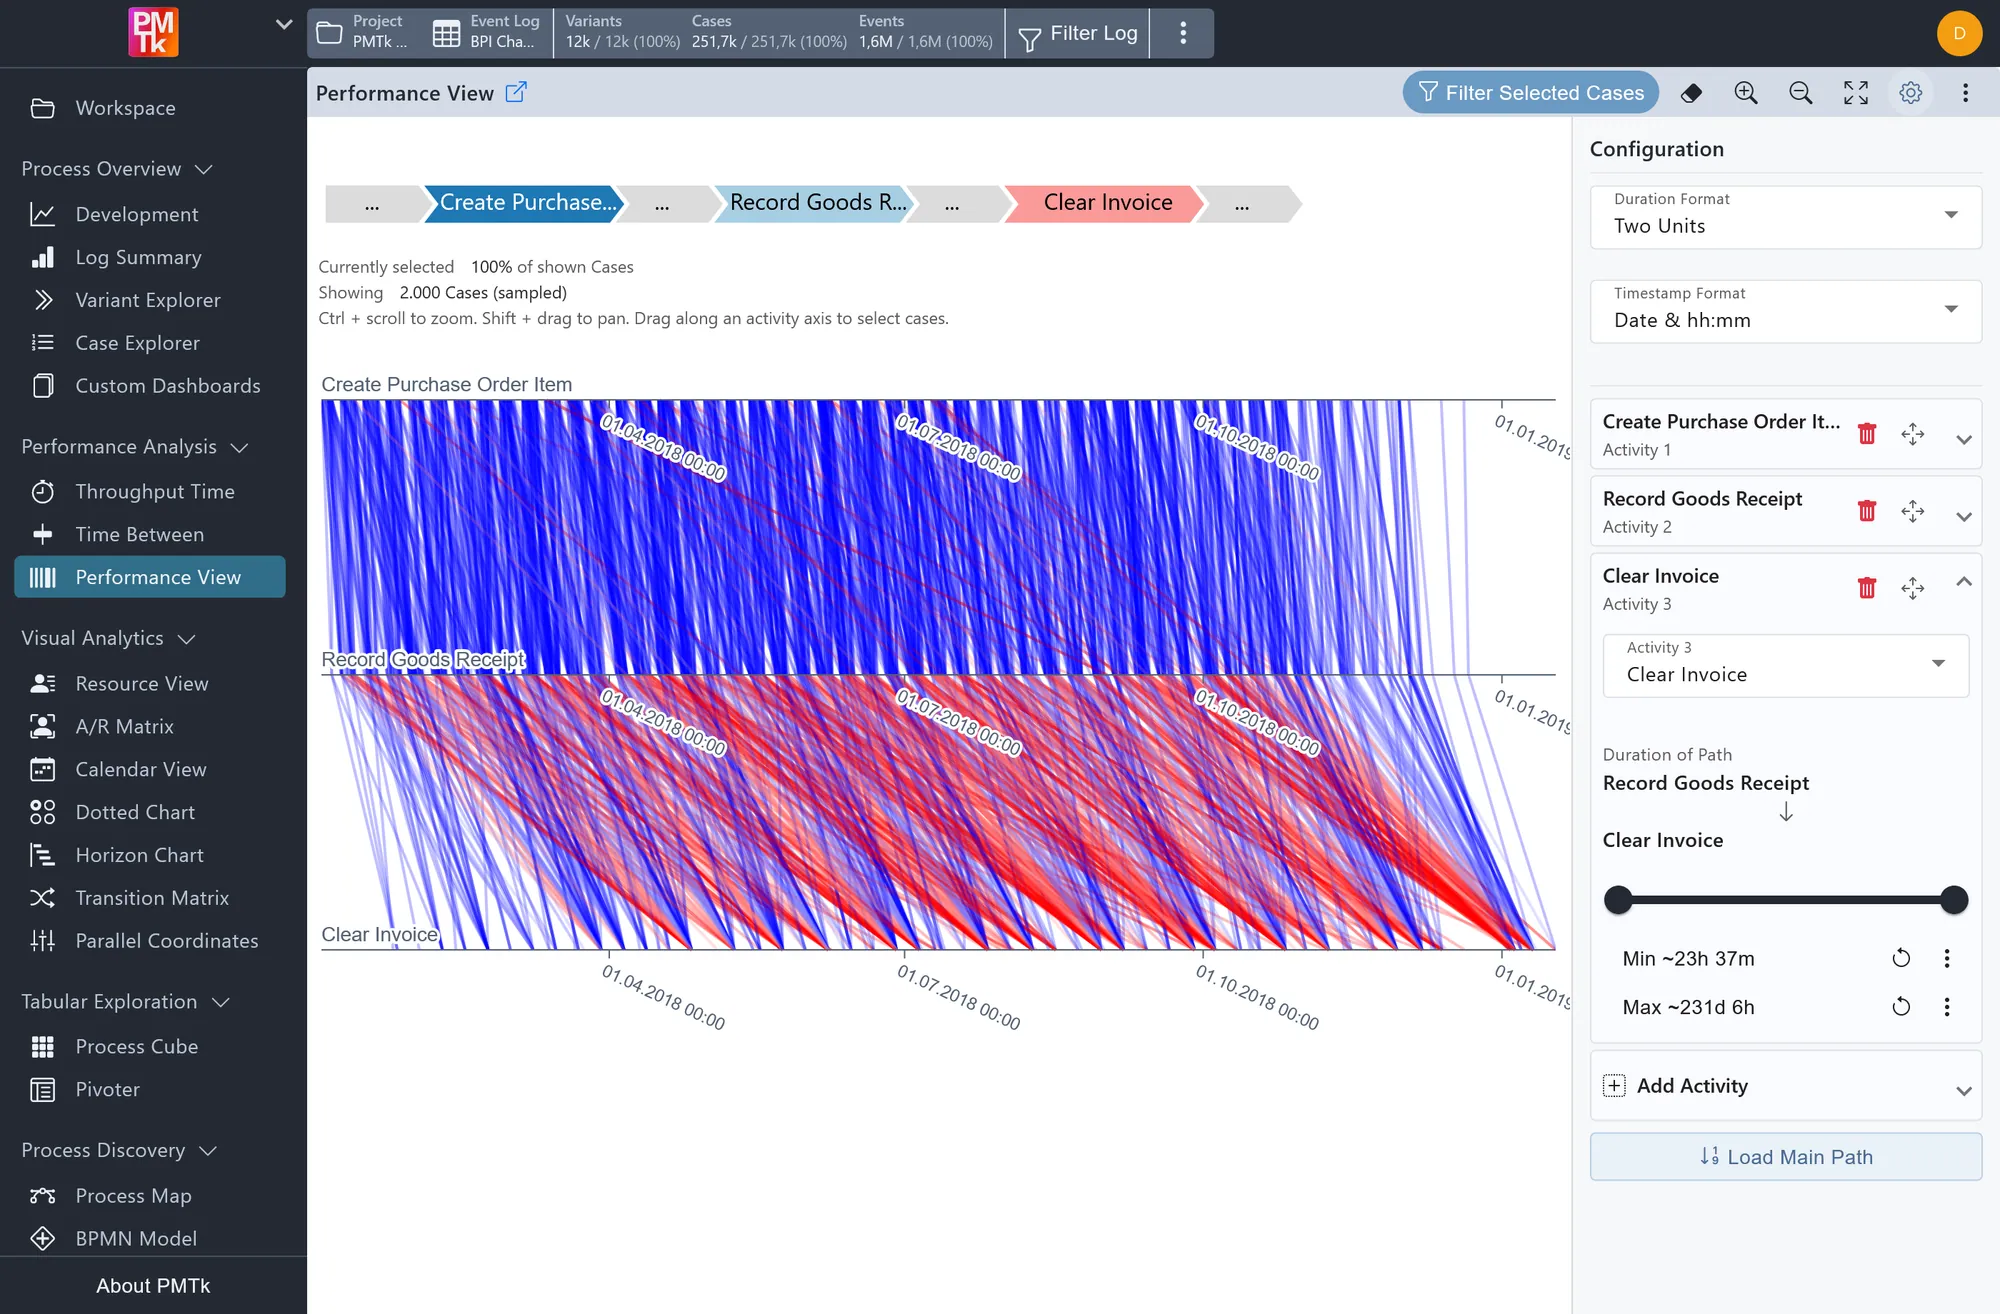Open the Throughput Time view
2000x1314 pixels.
(x=150, y=491)
